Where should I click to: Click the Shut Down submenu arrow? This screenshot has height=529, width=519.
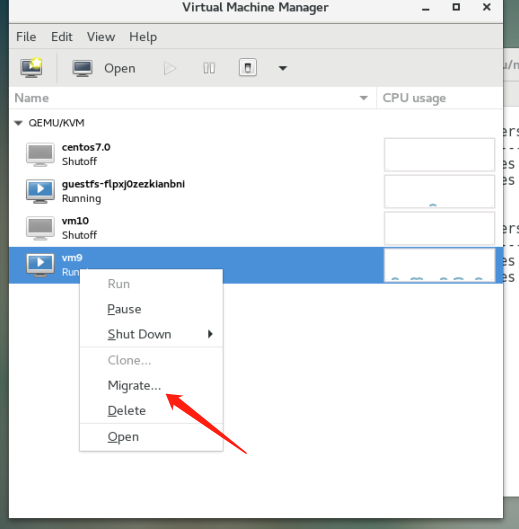210,334
